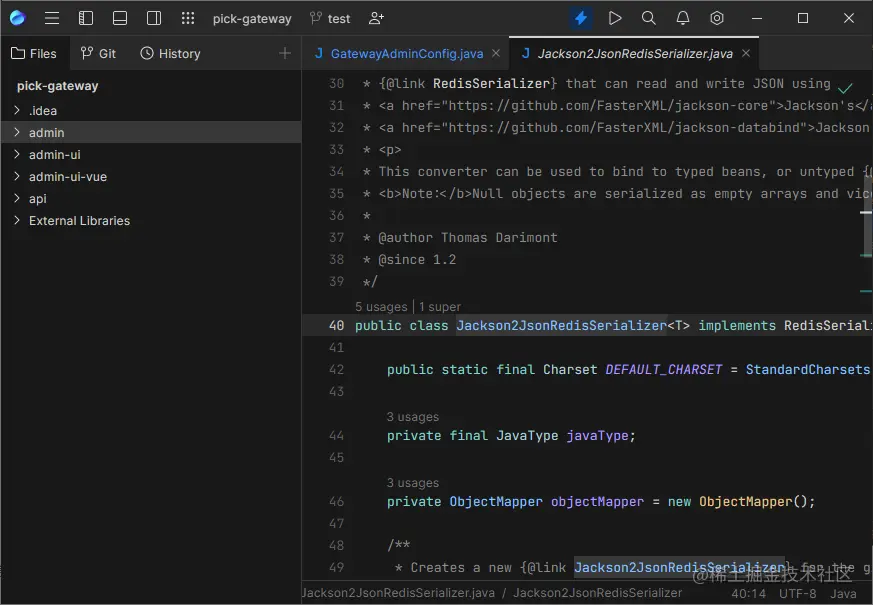The image size is (873, 605).
Task: Select the Jackson2JsonRedisSerializer.java tab
Action: click(635, 53)
